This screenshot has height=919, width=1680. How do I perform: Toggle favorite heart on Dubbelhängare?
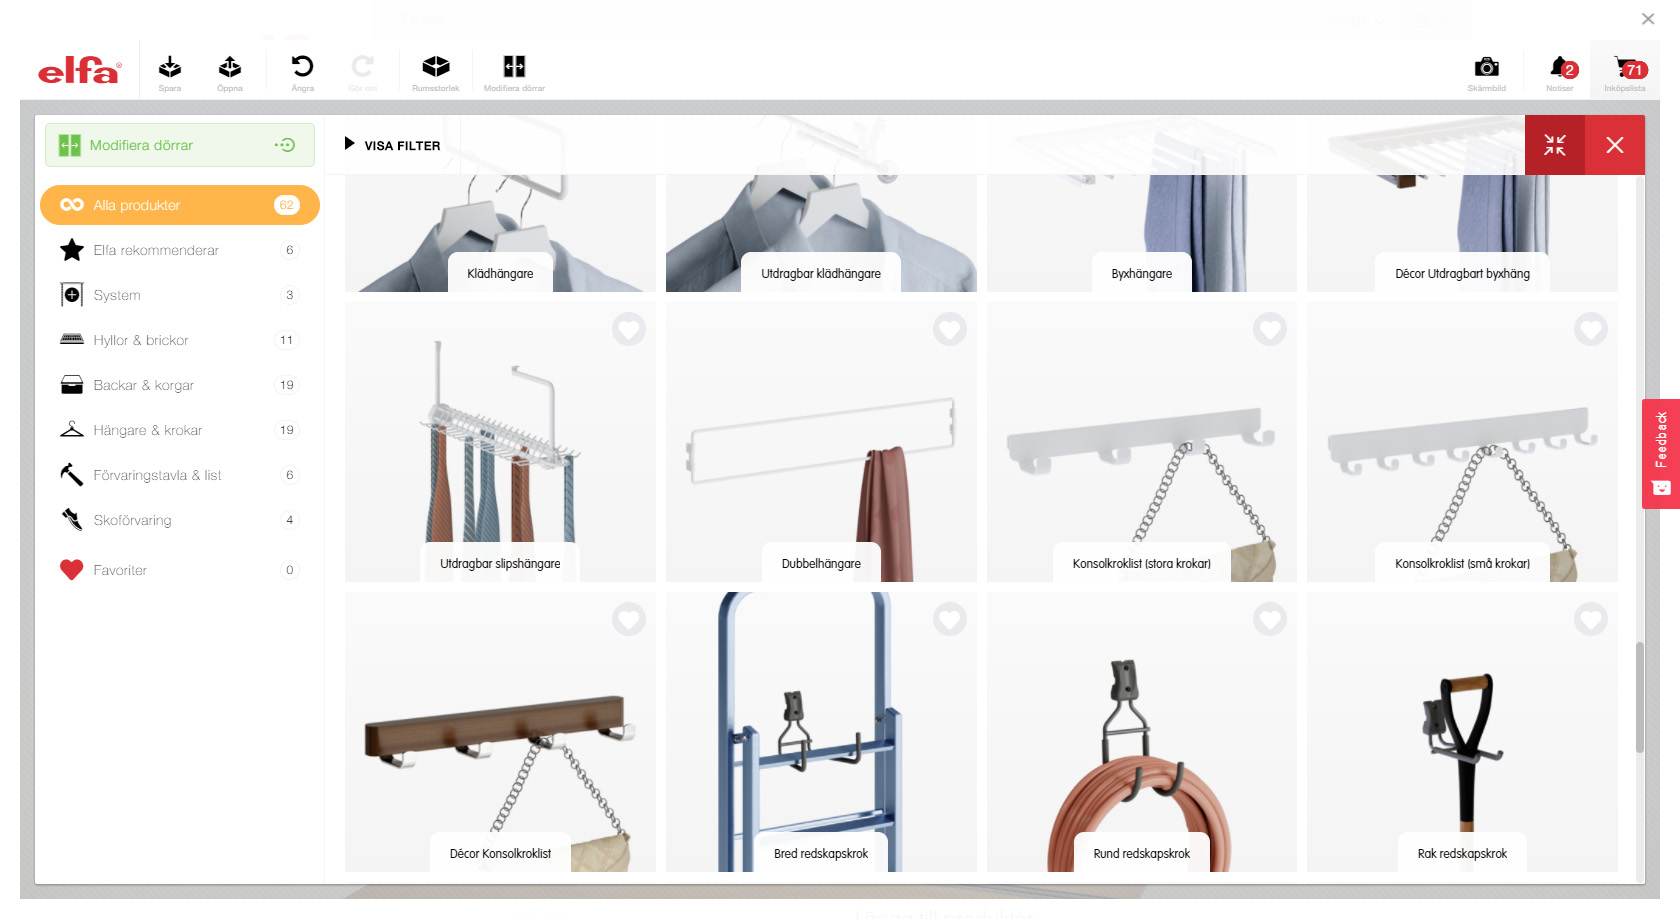point(949,329)
